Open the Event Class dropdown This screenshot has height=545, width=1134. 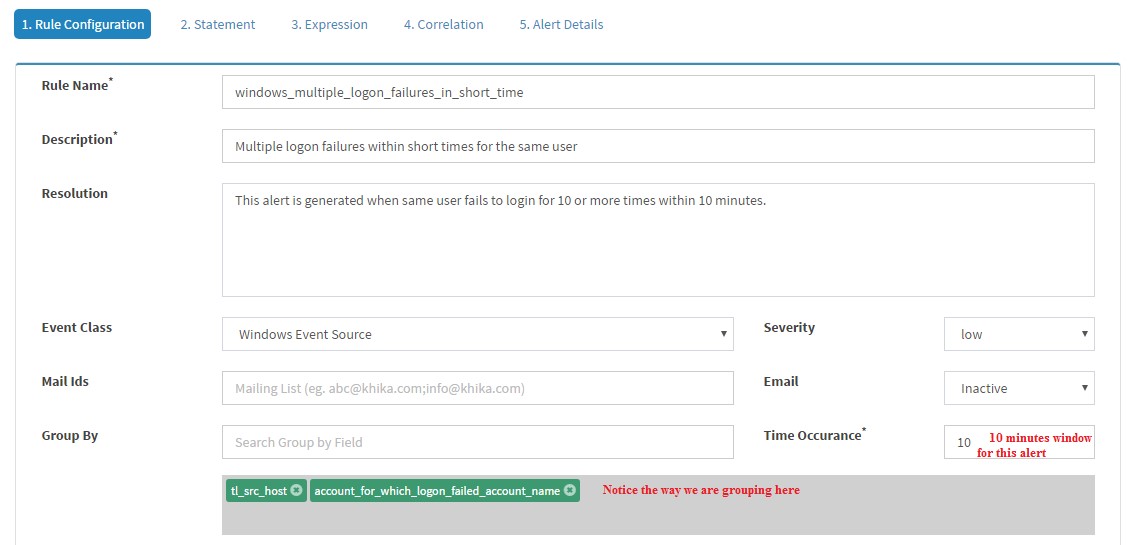[477, 334]
